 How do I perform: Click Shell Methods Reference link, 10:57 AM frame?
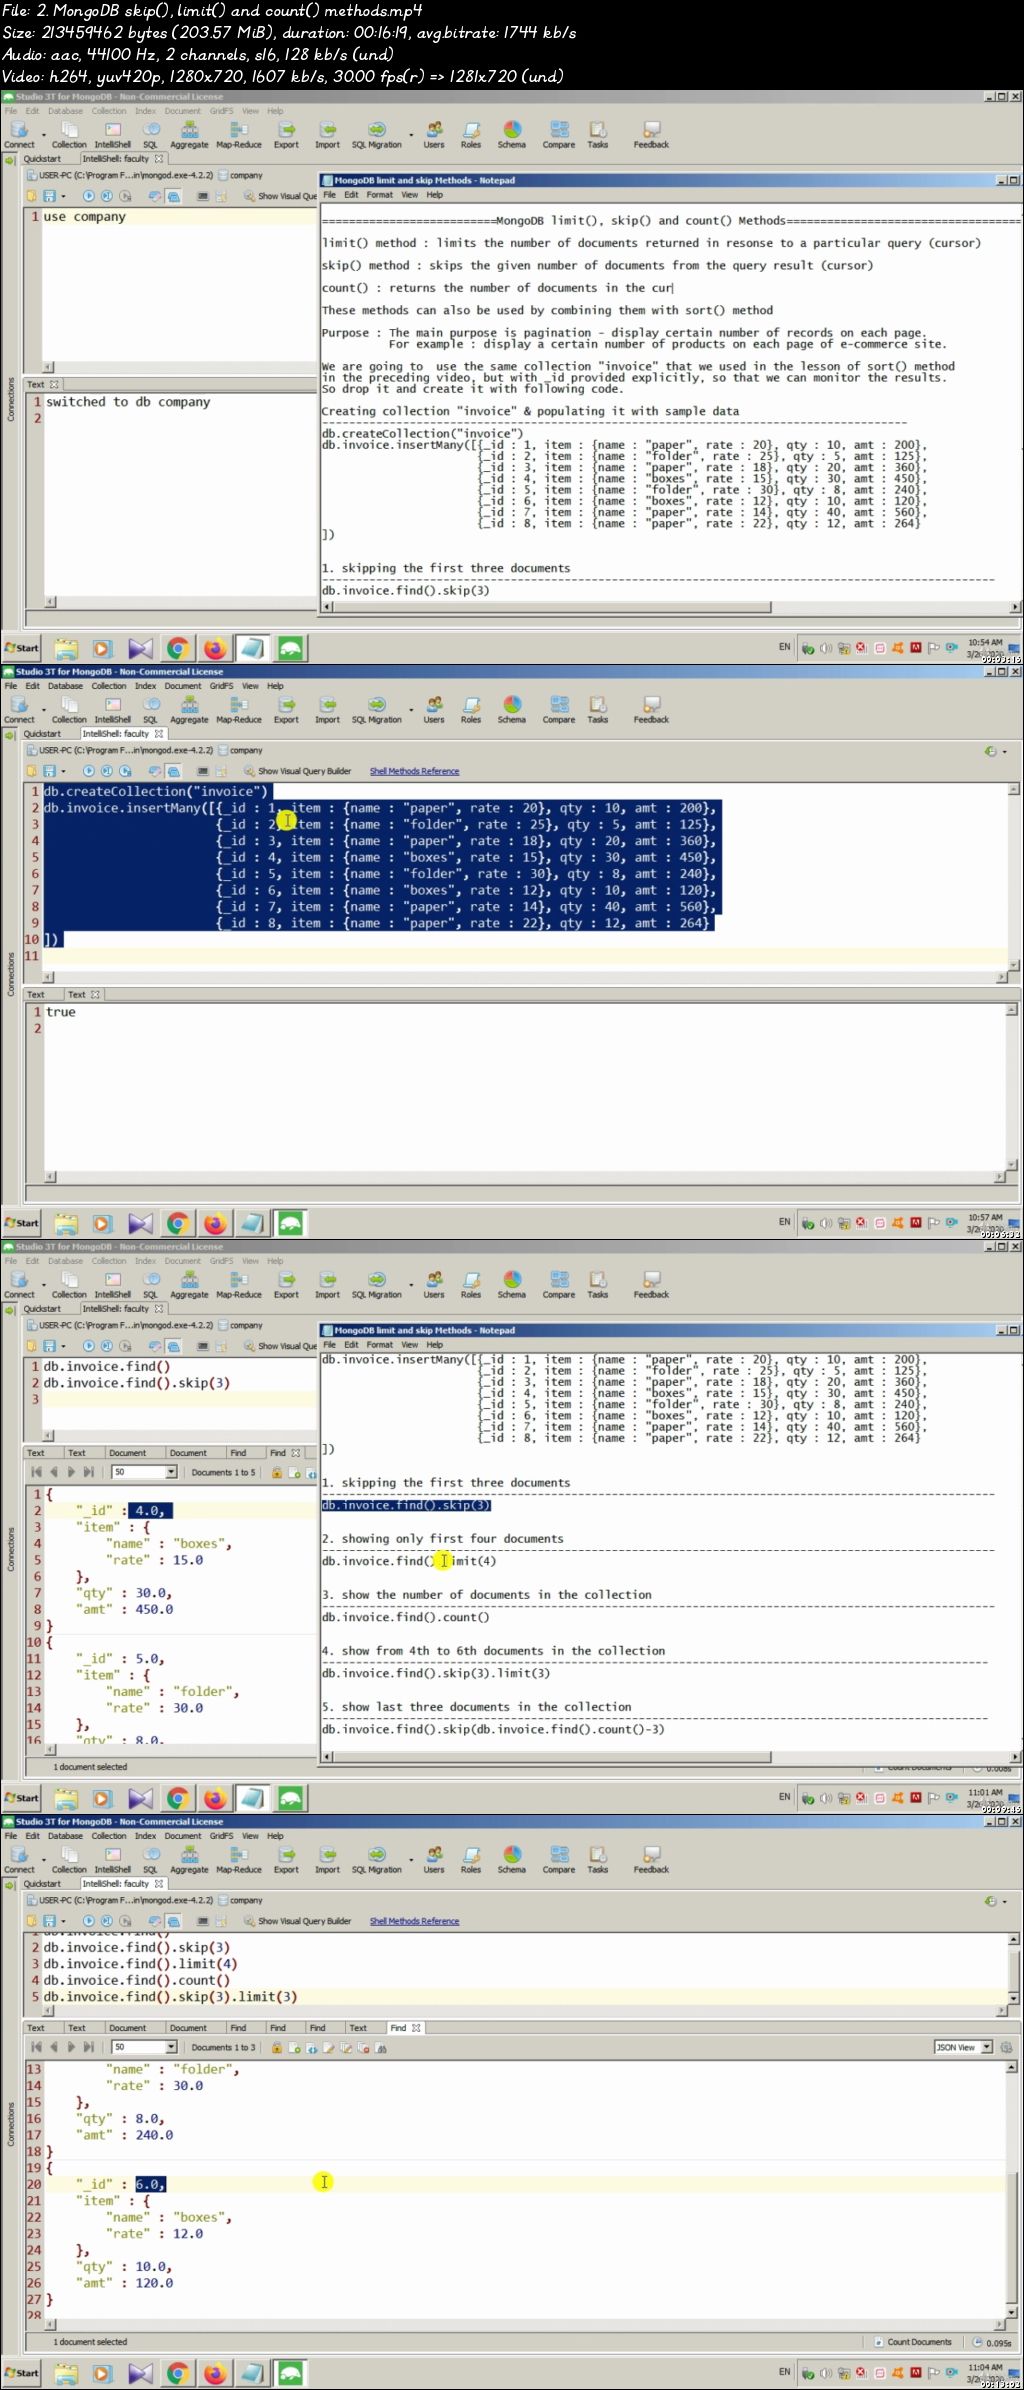coord(414,771)
